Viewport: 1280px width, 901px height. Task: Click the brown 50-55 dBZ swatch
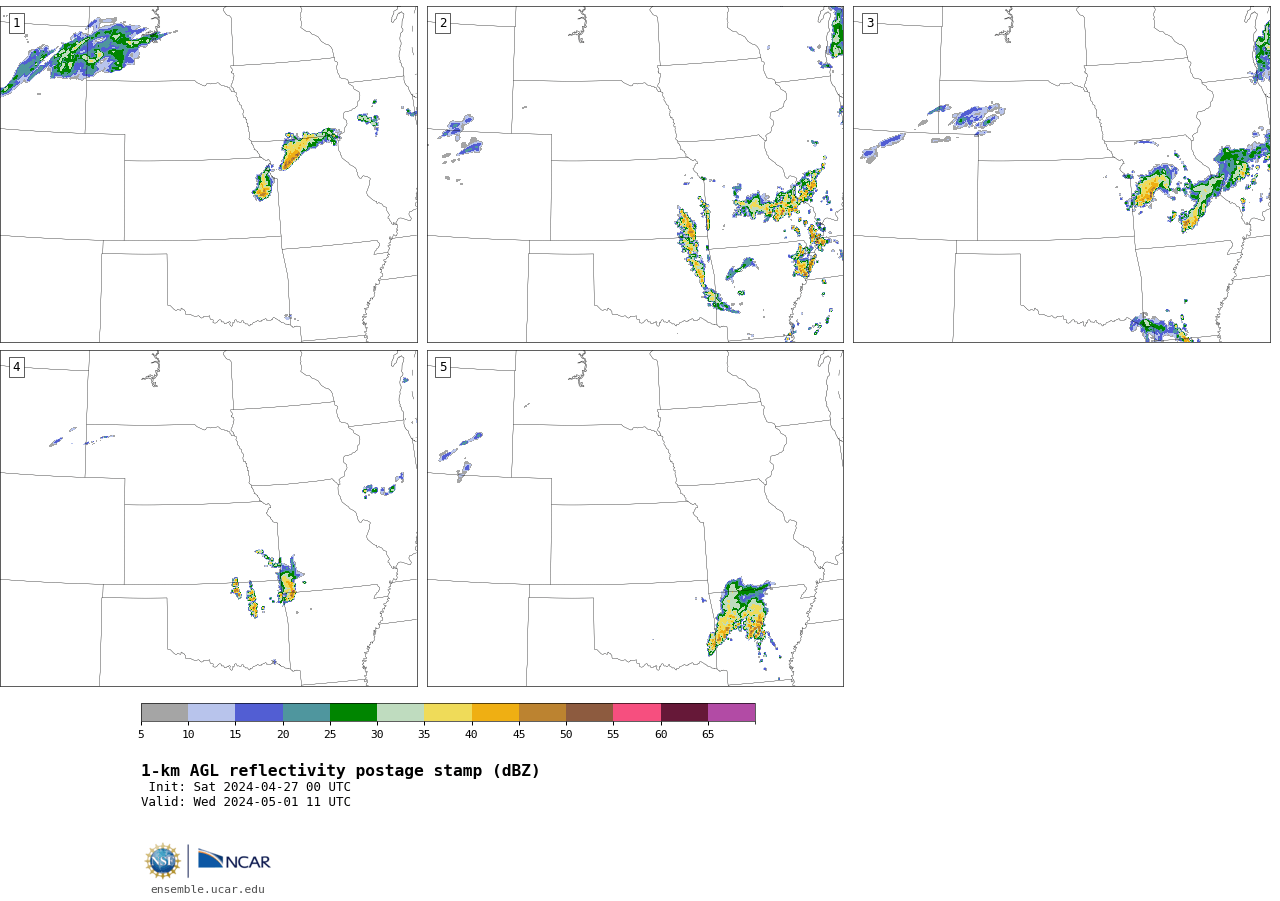coord(590,713)
